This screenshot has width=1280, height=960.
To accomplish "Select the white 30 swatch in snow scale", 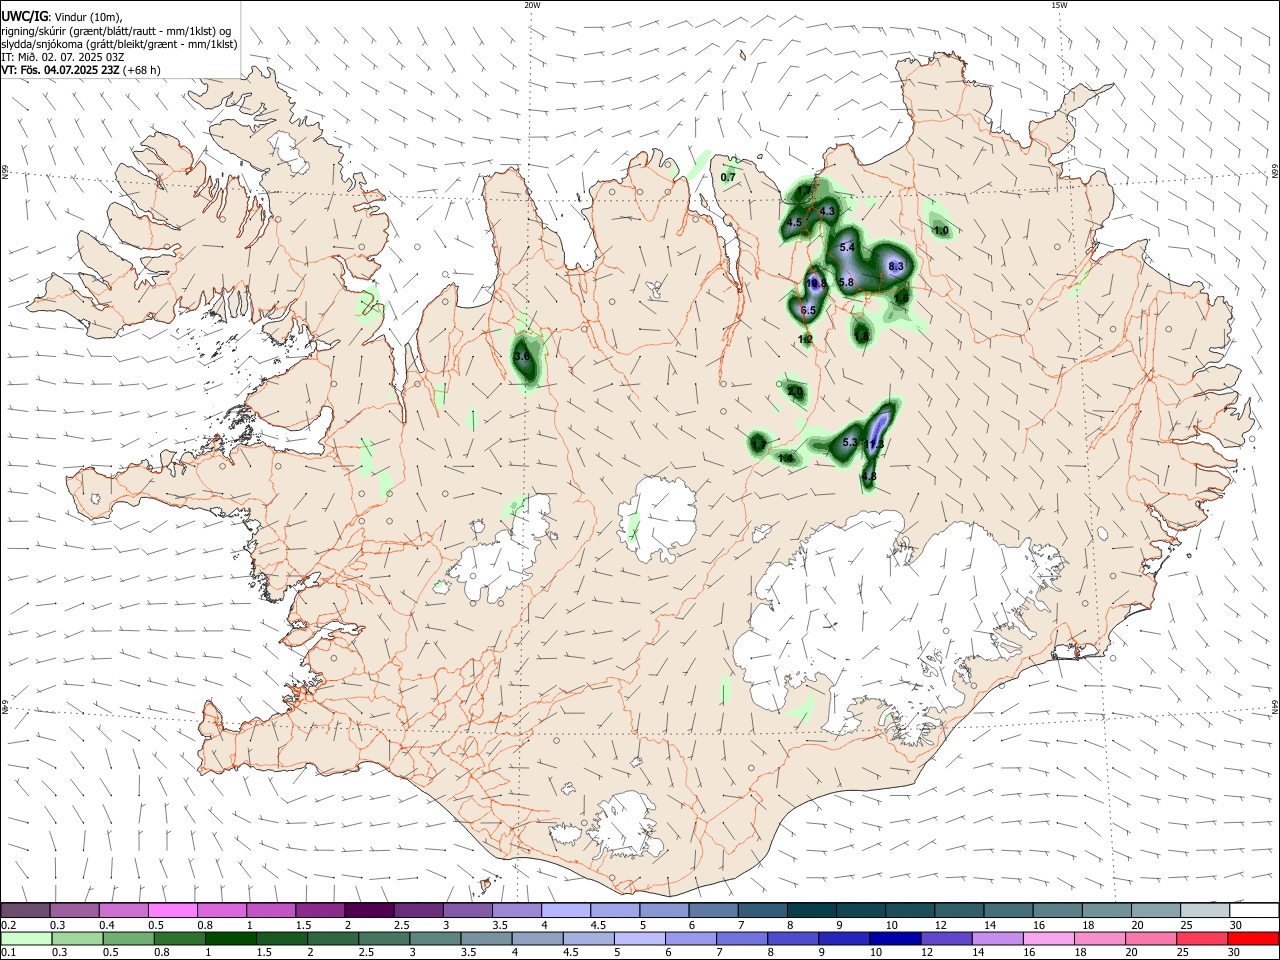I will 1254,910.
